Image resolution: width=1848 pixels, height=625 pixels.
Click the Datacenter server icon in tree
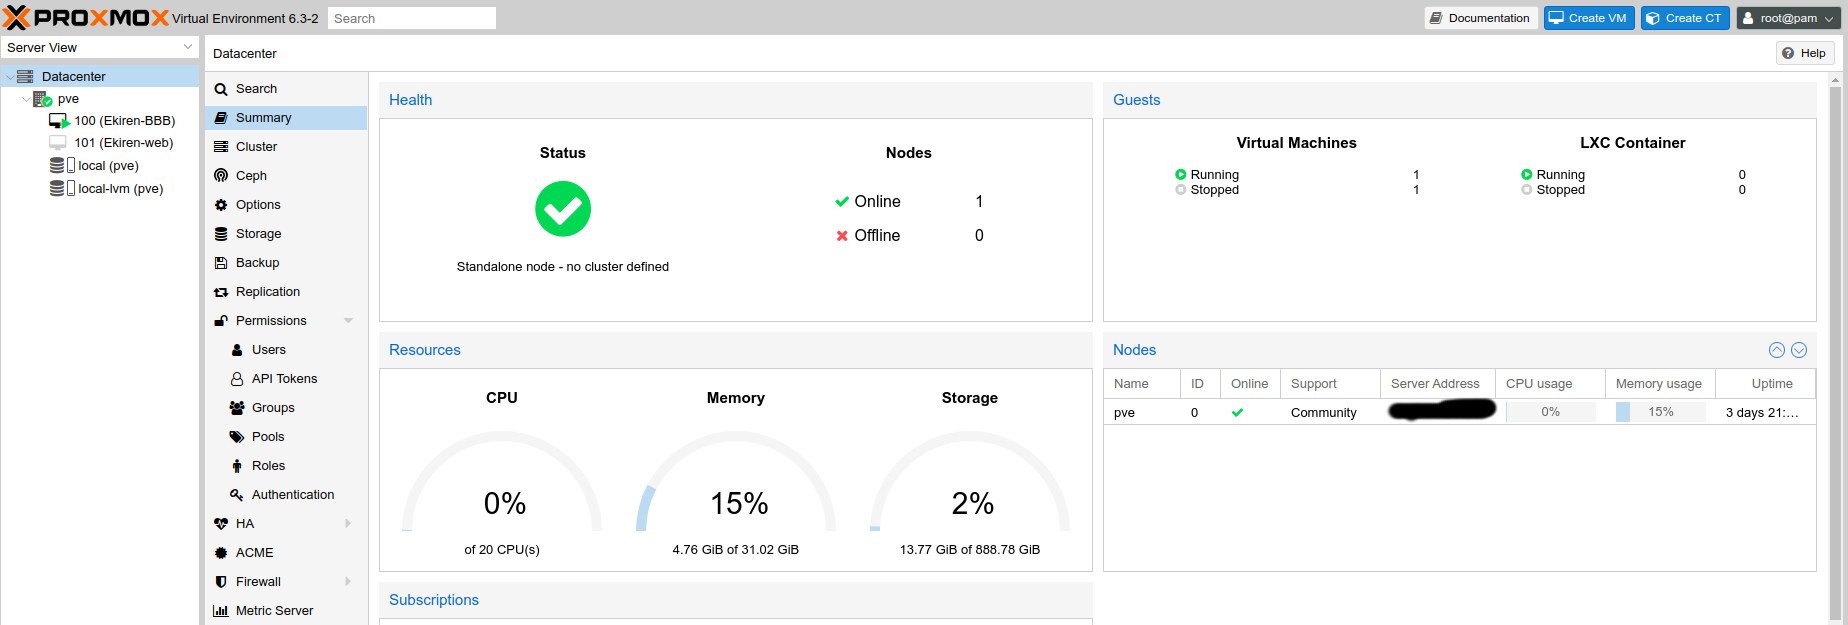point(25,76)
